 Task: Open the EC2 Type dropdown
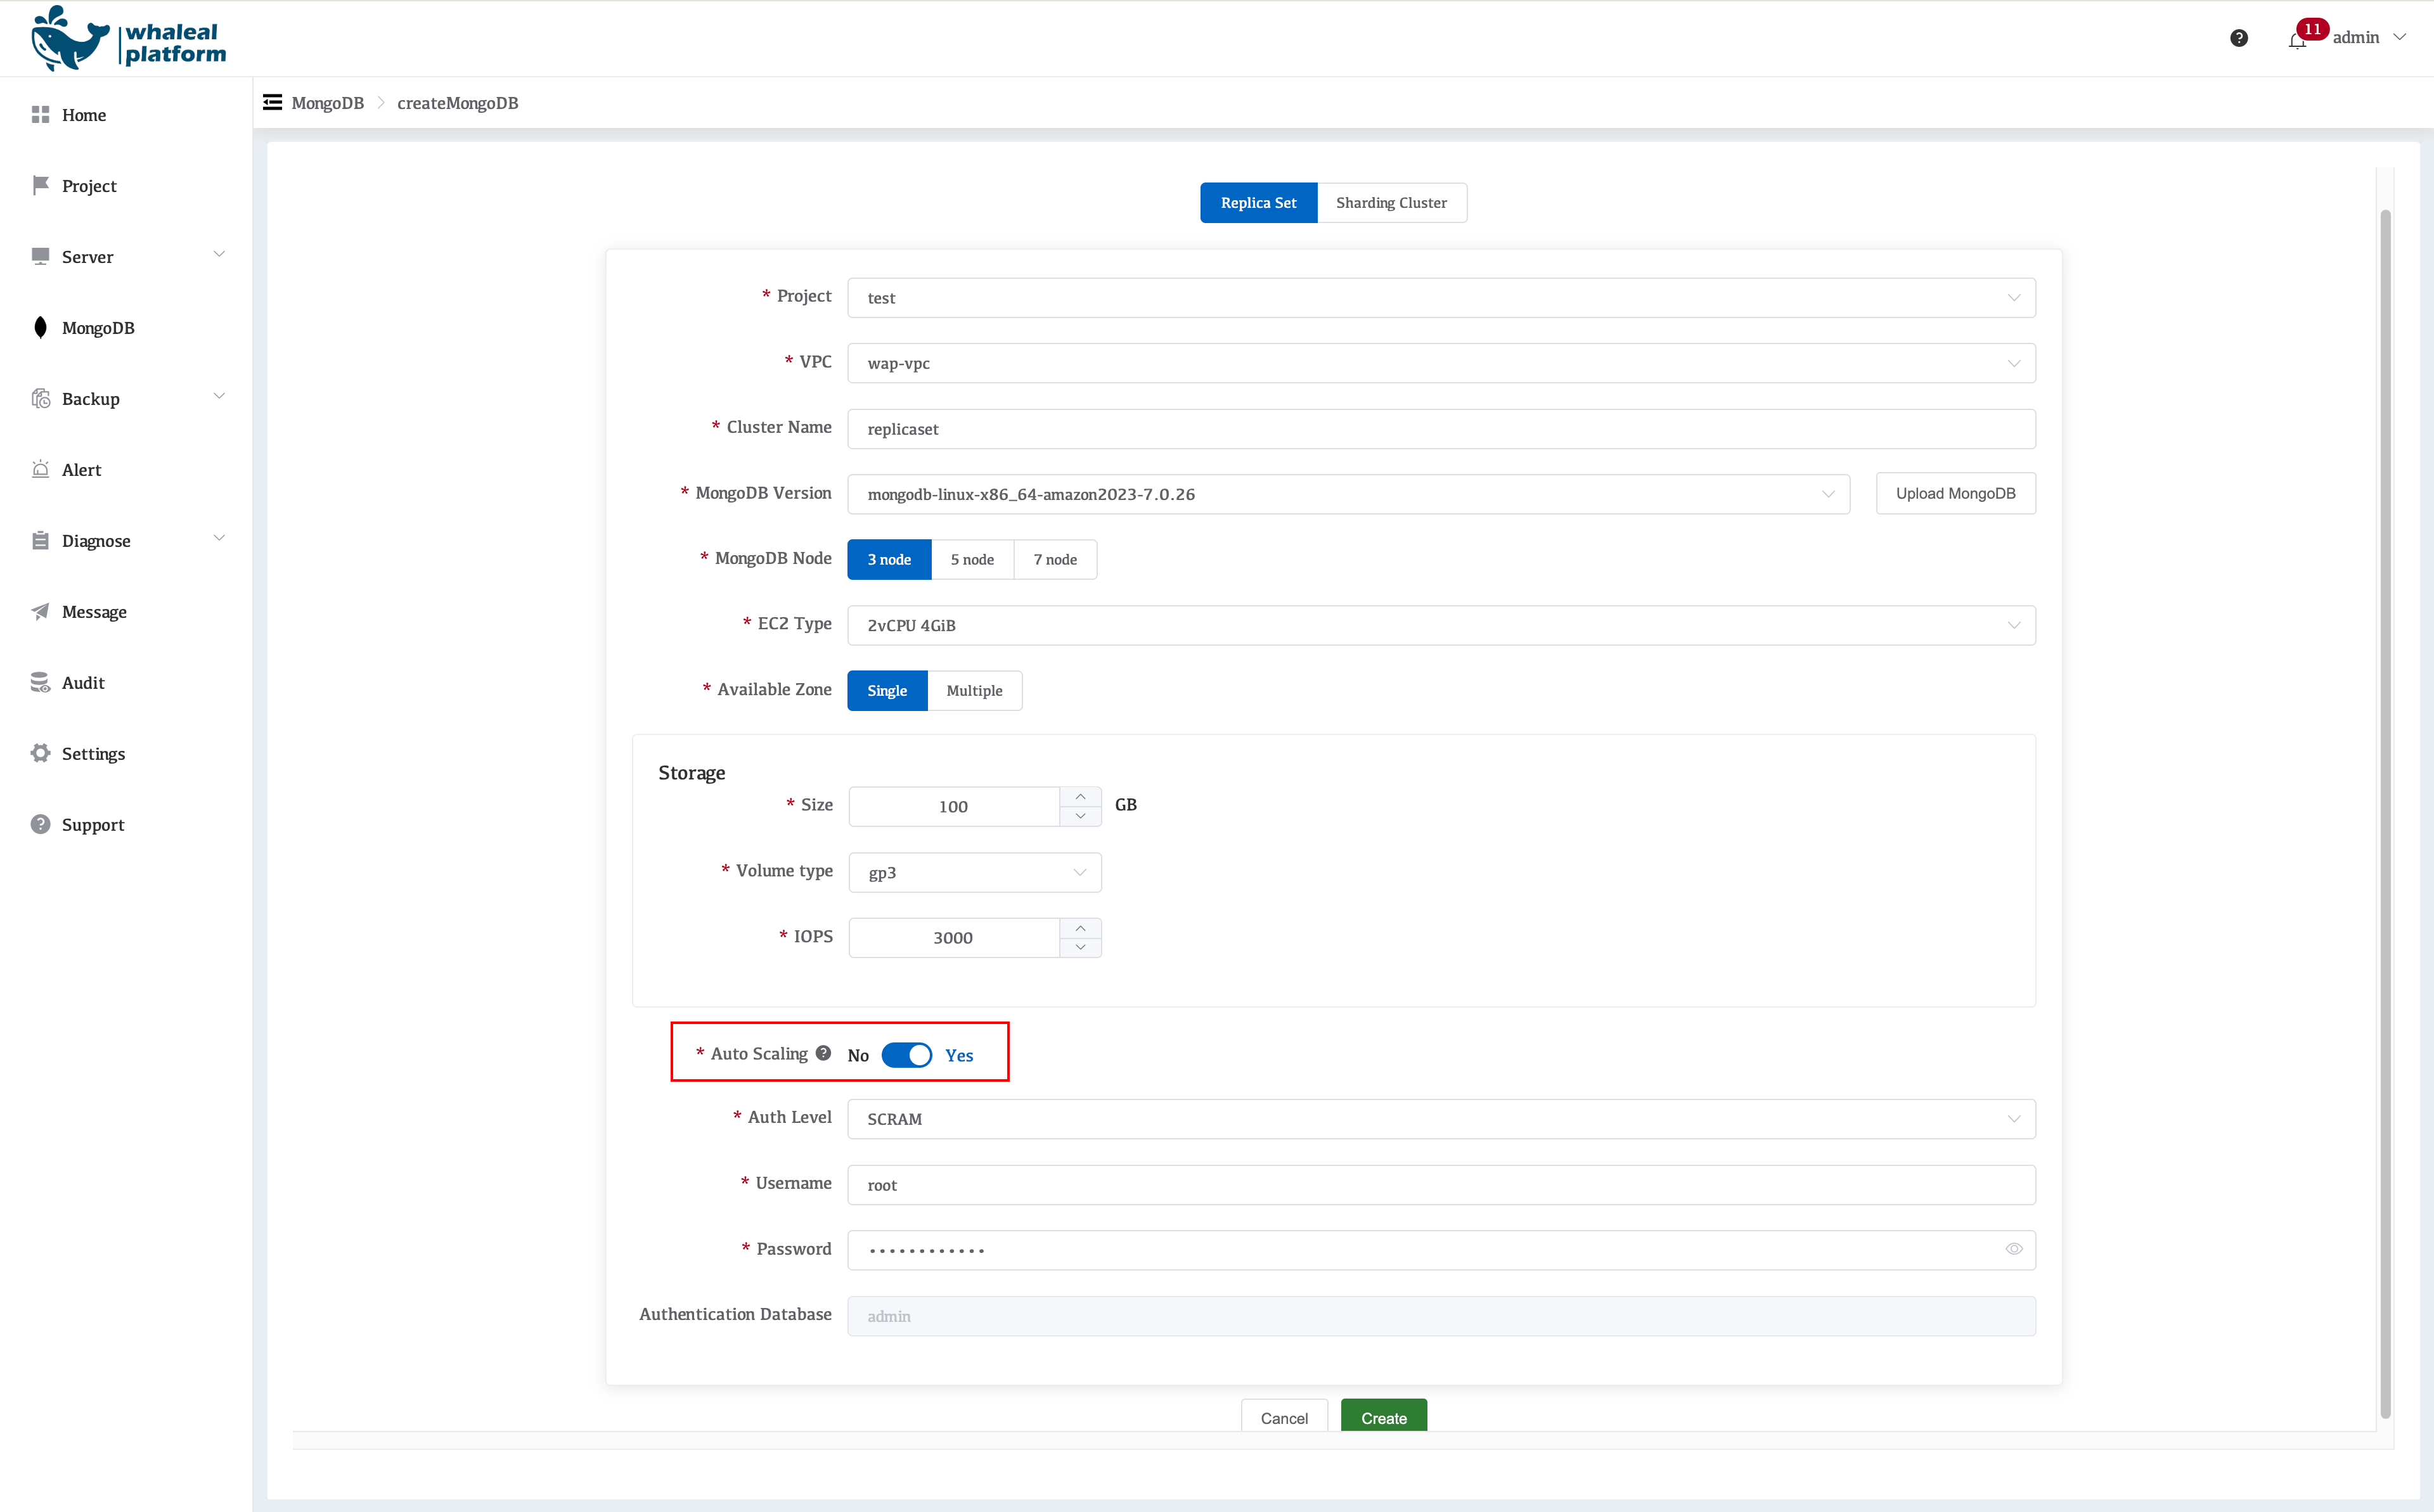[x=1440, y=625]
